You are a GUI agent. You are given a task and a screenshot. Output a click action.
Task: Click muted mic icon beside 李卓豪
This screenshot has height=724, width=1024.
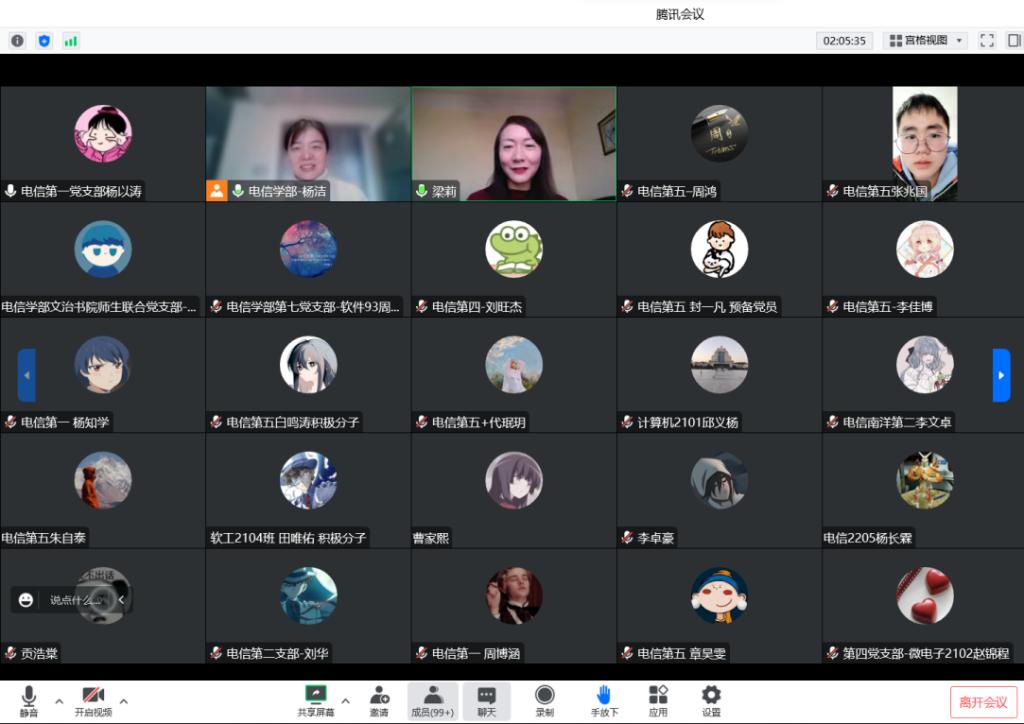(628, 538)
